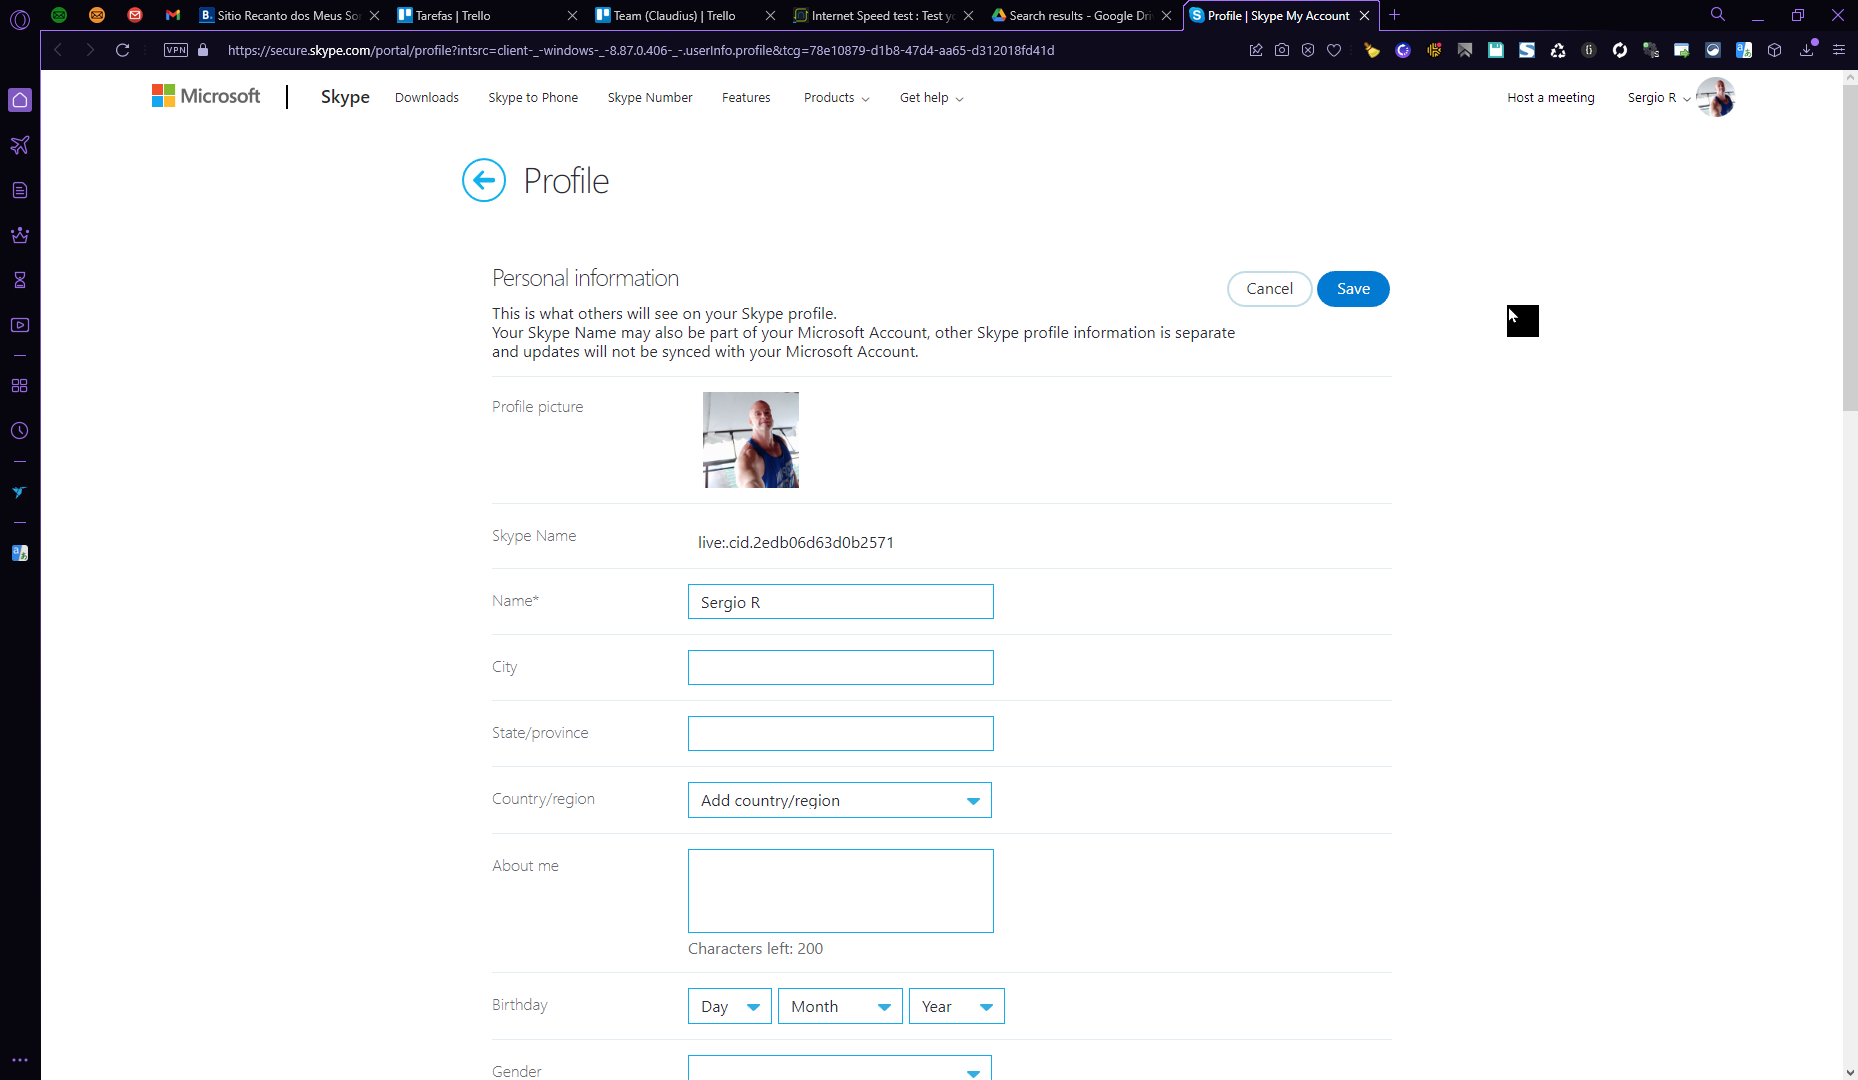This screenshot has width=1858, height=1080.
Task: Click the broom cleaner extension icon
Action: click(1372, 50)
